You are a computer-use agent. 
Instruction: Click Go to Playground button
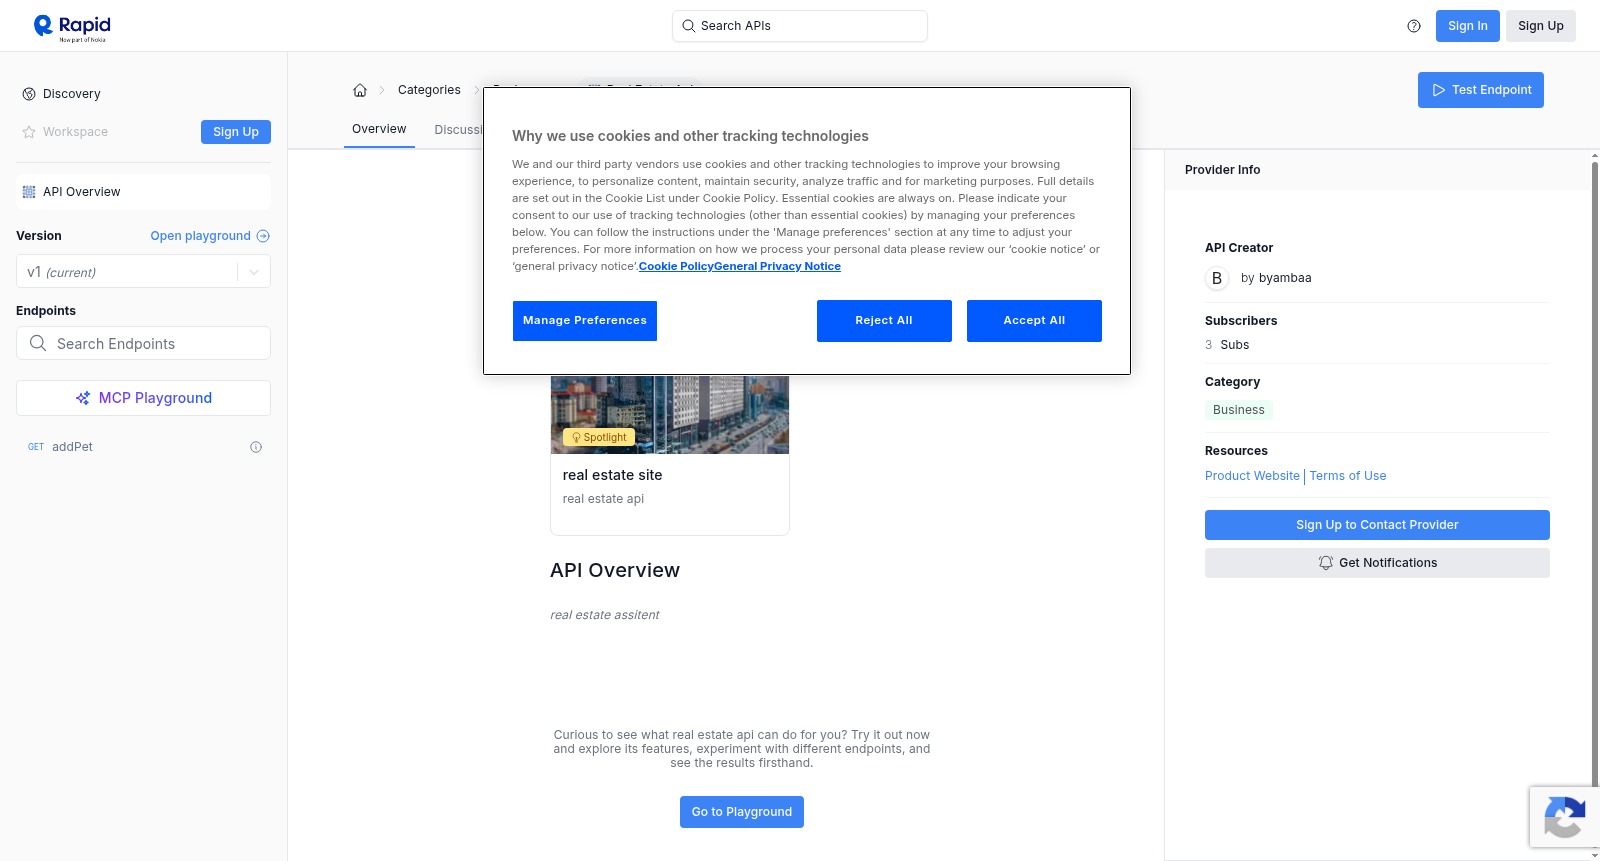[741, 812]
